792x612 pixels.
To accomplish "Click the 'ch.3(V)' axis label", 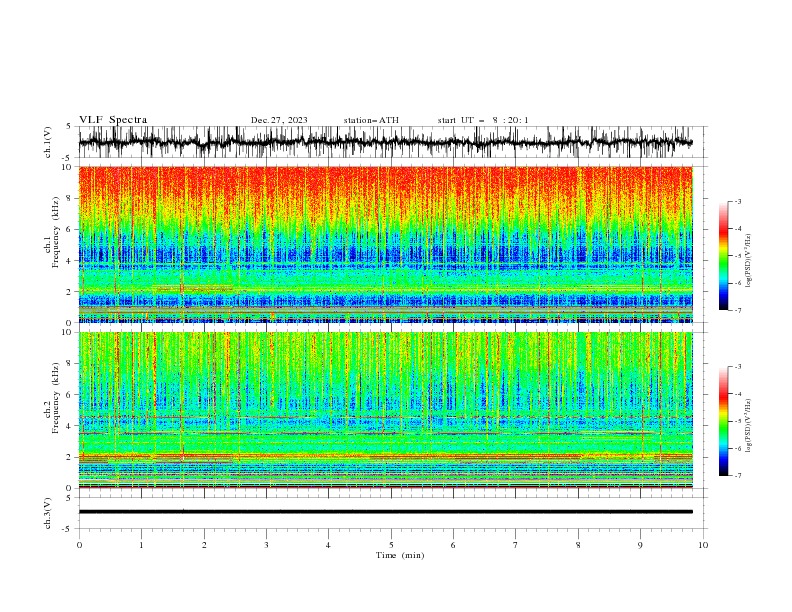I will click(48, 513).
